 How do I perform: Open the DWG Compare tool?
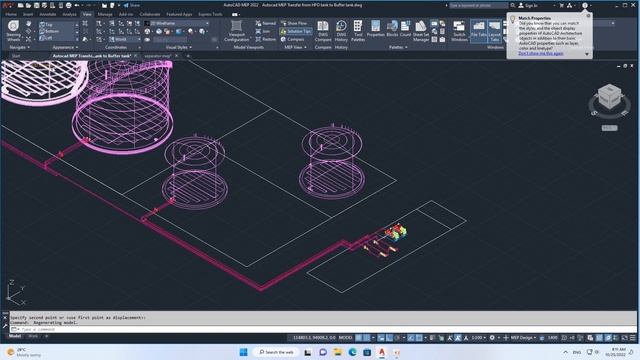(x=323, y=31)
